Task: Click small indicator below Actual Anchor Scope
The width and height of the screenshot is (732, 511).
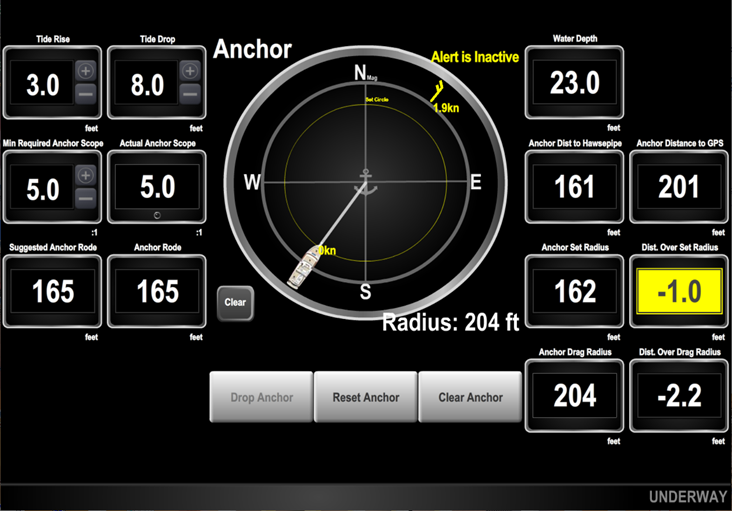Action: coord(158,215)
